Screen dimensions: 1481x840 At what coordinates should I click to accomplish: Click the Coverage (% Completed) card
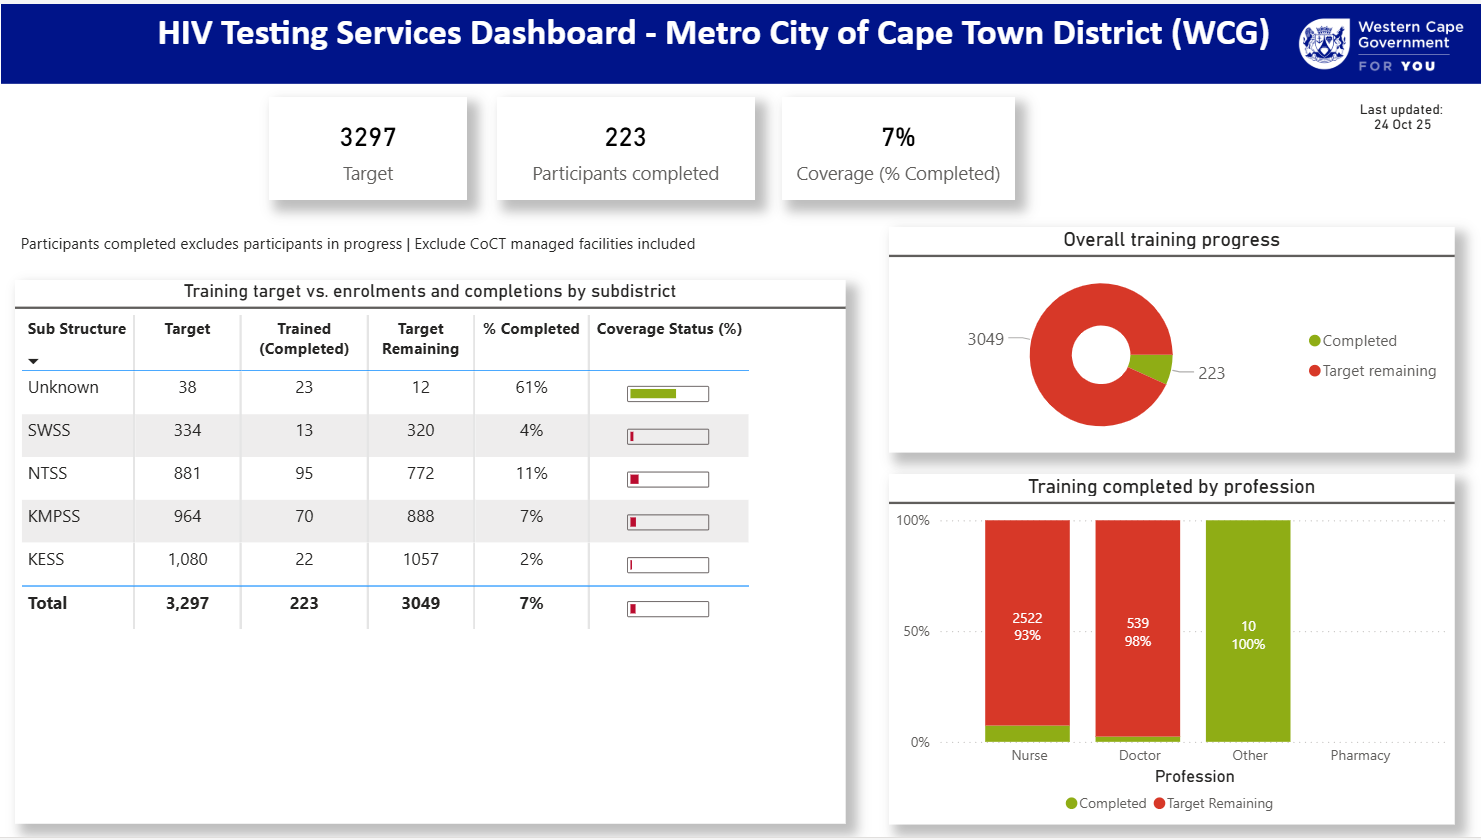point(898,150)
